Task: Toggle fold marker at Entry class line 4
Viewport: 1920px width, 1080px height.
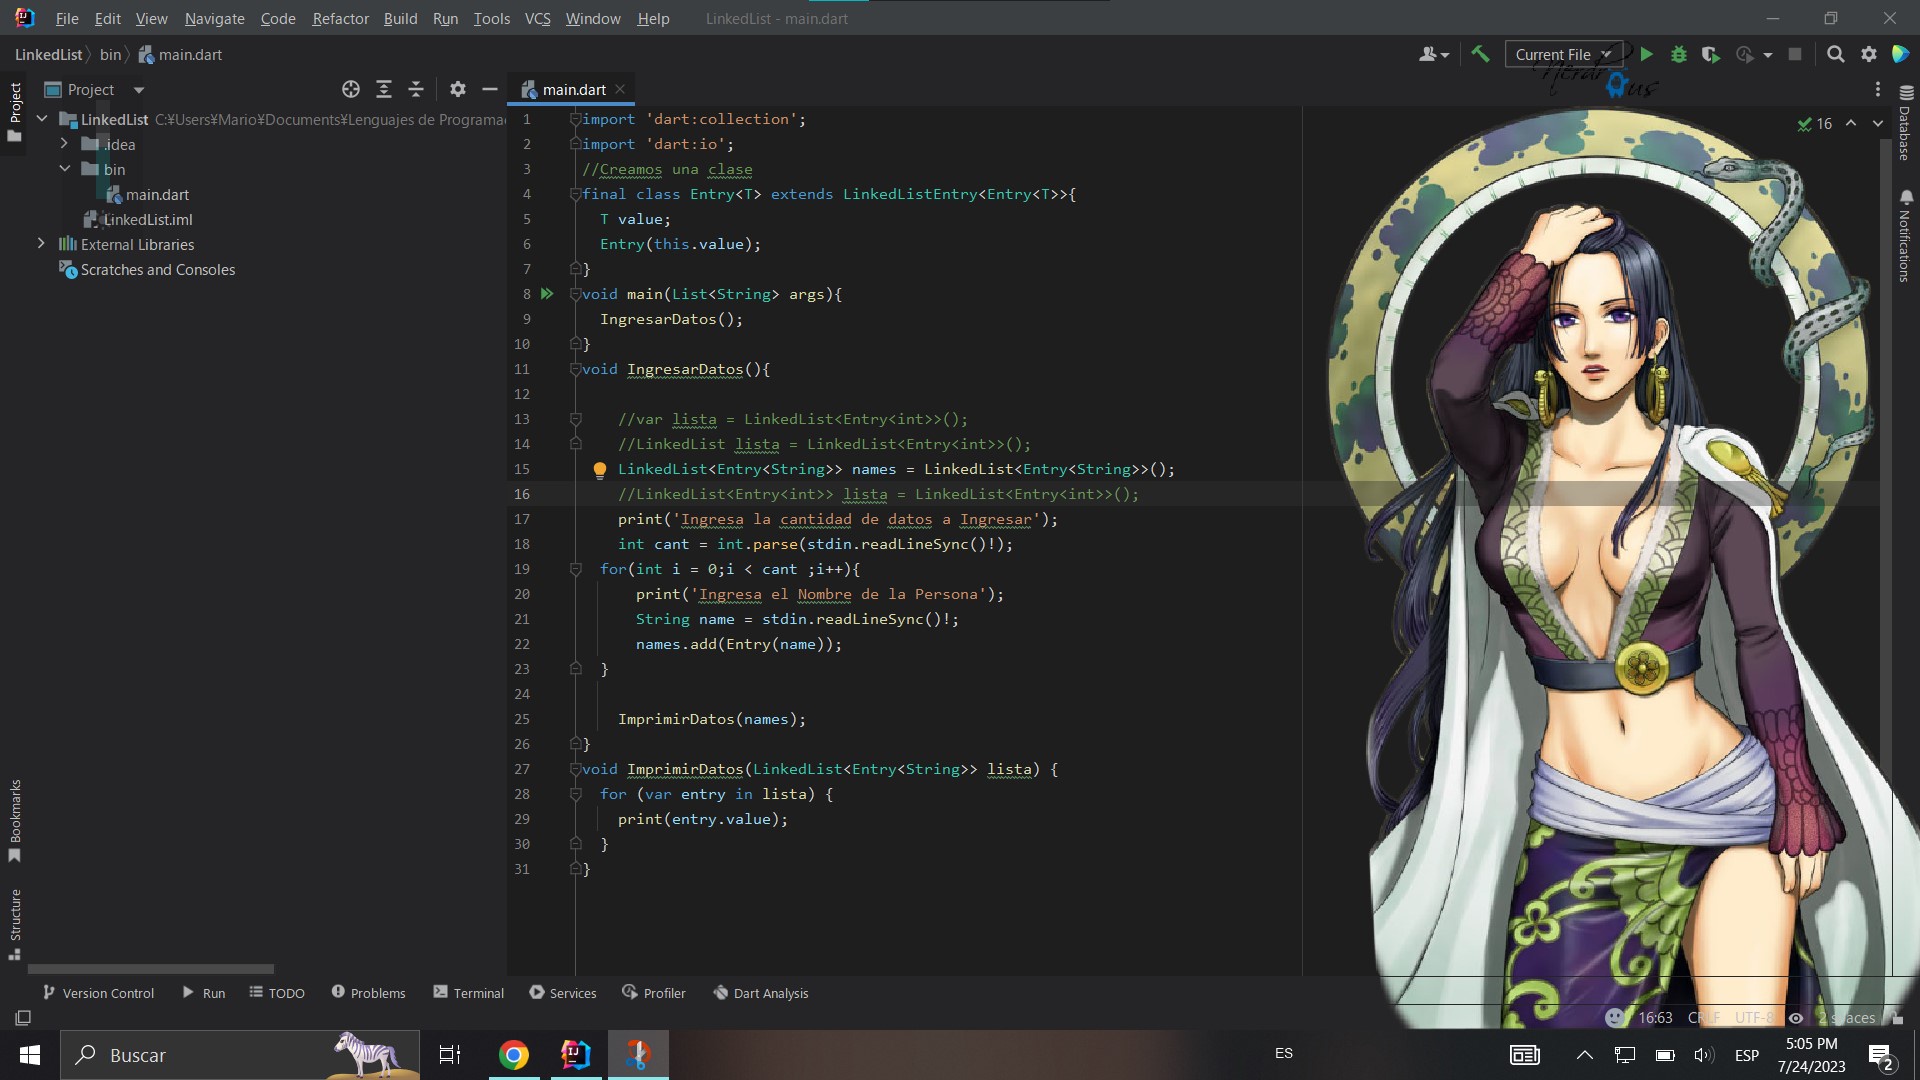Action: coord(576,194)
